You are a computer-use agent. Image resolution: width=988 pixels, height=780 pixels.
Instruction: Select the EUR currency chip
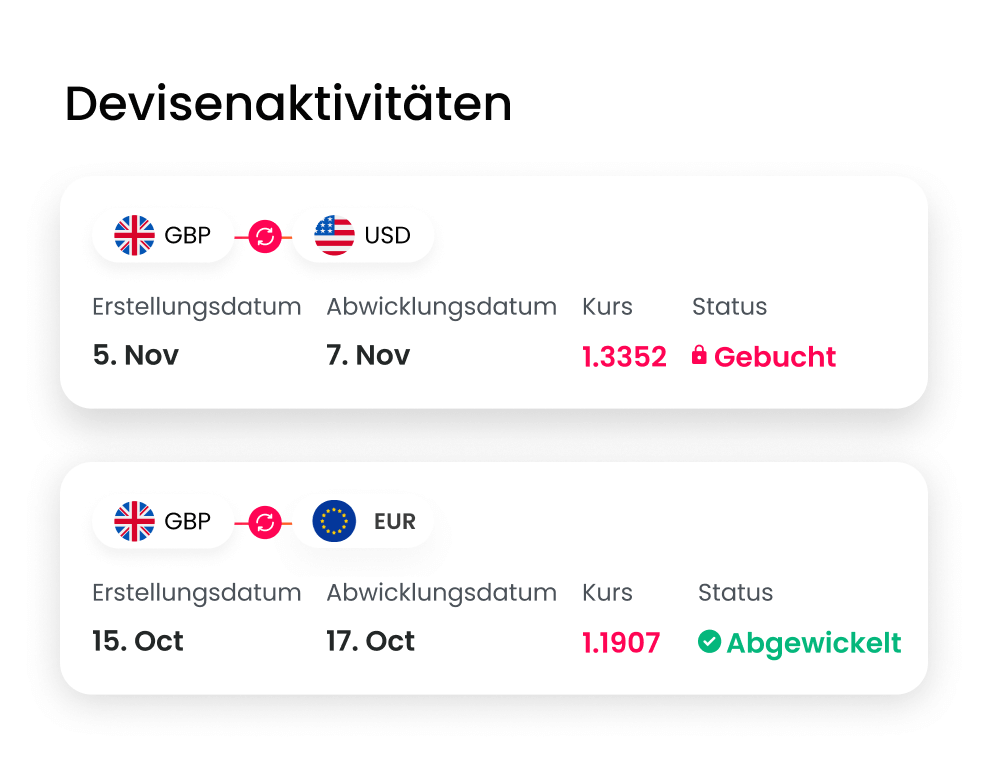364,521
